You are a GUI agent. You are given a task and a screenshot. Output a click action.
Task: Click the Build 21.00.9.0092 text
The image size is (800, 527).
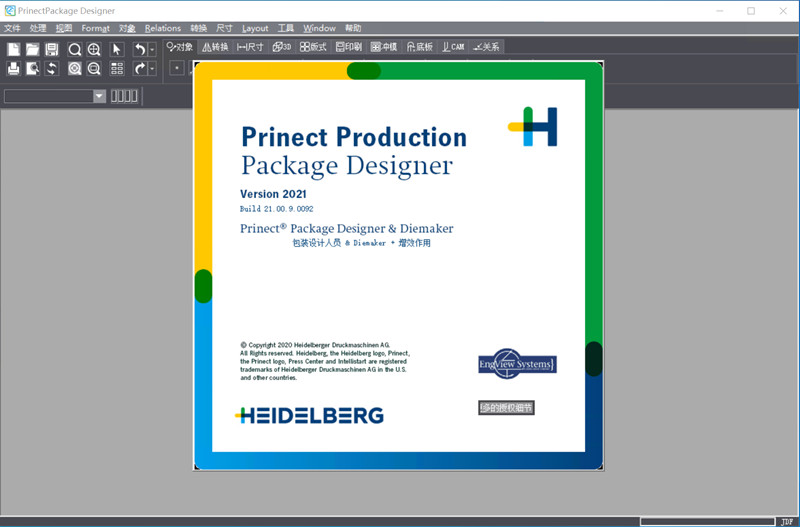[277, 209]
